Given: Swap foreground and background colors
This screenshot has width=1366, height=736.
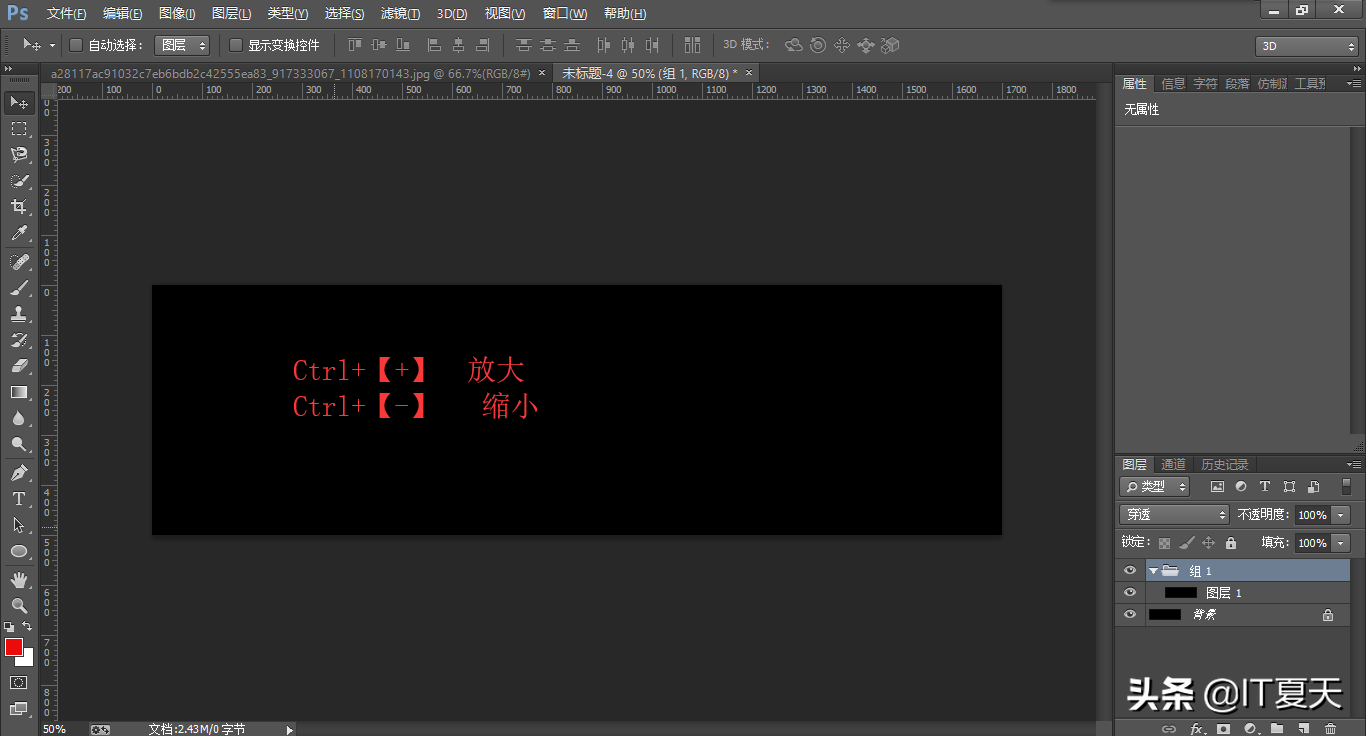Looking at the screenshot, I should pyautogui.click(x=27, y=626).
